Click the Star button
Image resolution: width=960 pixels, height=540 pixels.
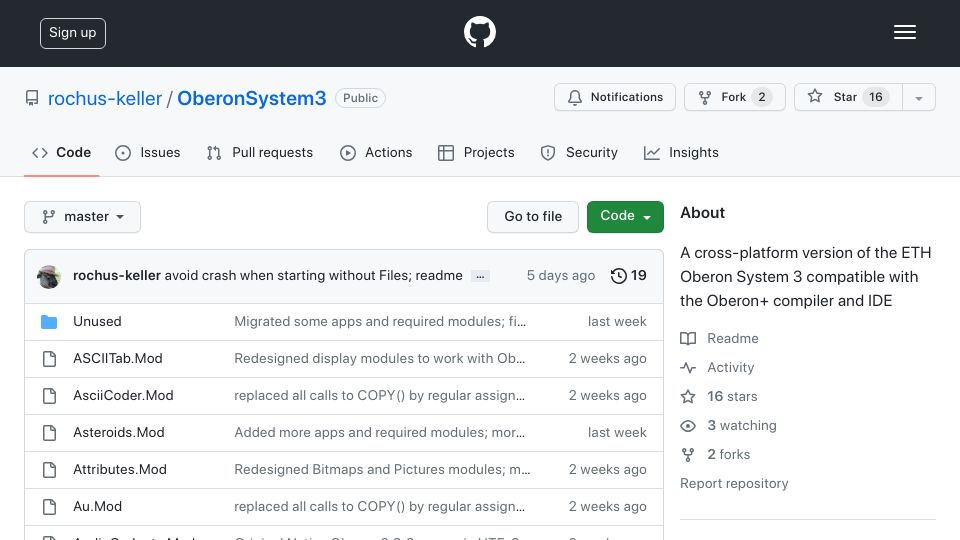[848, 97]
